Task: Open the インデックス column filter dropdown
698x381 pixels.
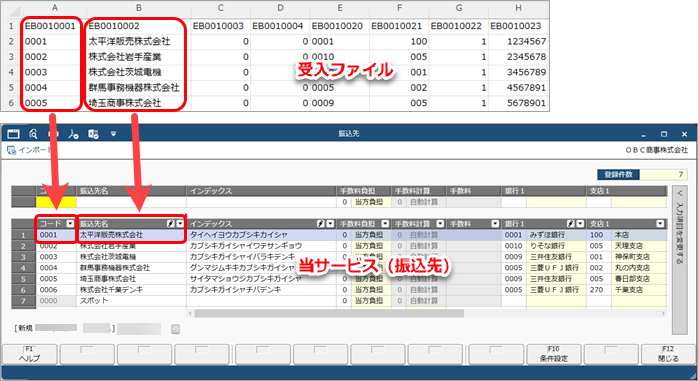Action: (x=330, y=223)
